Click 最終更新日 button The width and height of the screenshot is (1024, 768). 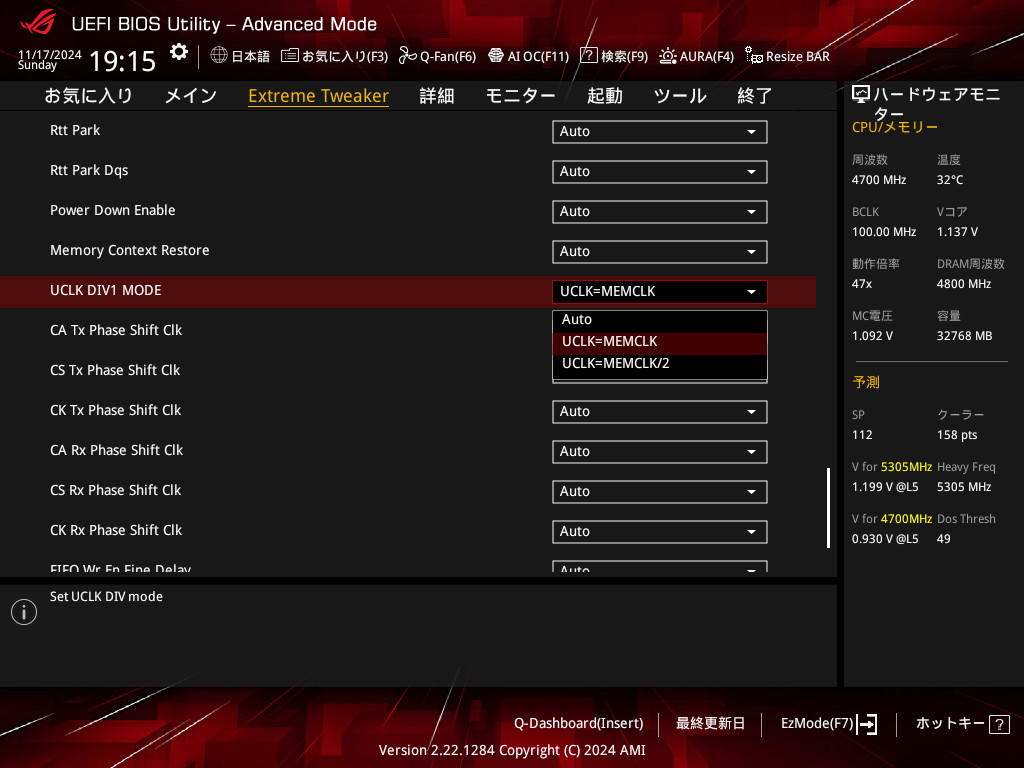tap(711, 724)
